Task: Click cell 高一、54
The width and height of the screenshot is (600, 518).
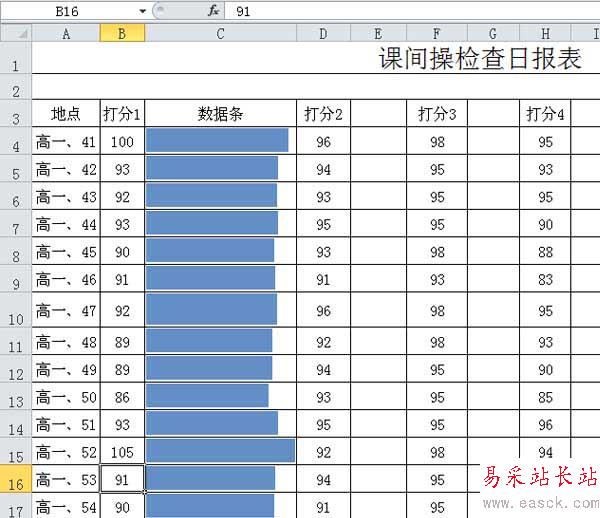Action: pyautogui.click(x=66, y=506)
